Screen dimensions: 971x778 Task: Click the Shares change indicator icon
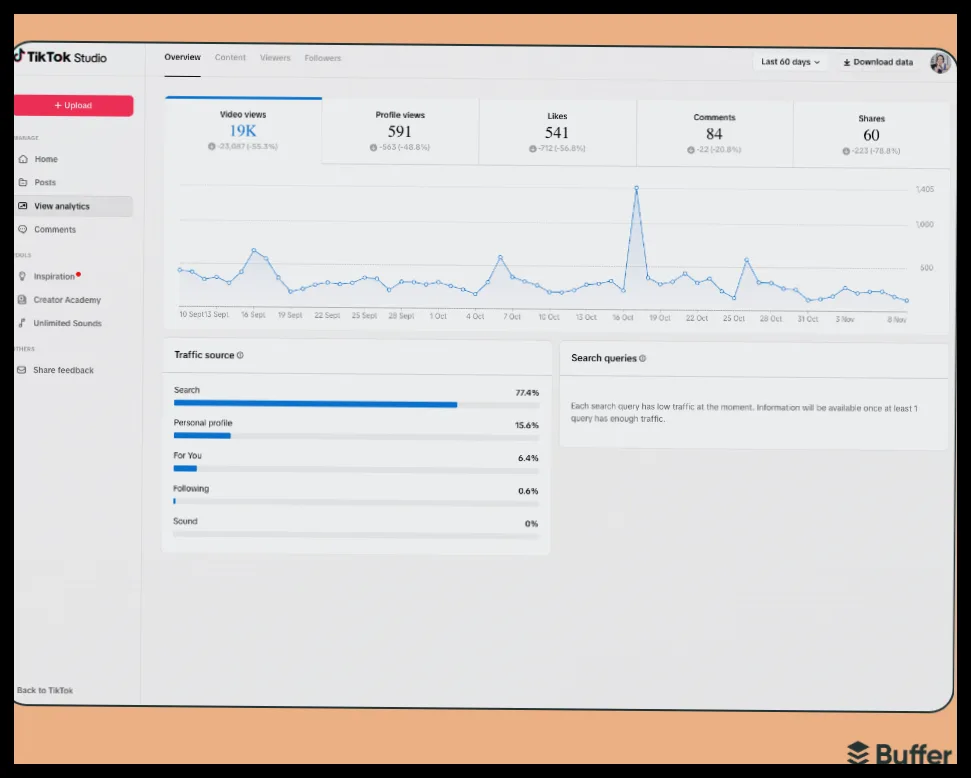pos(846,151)
